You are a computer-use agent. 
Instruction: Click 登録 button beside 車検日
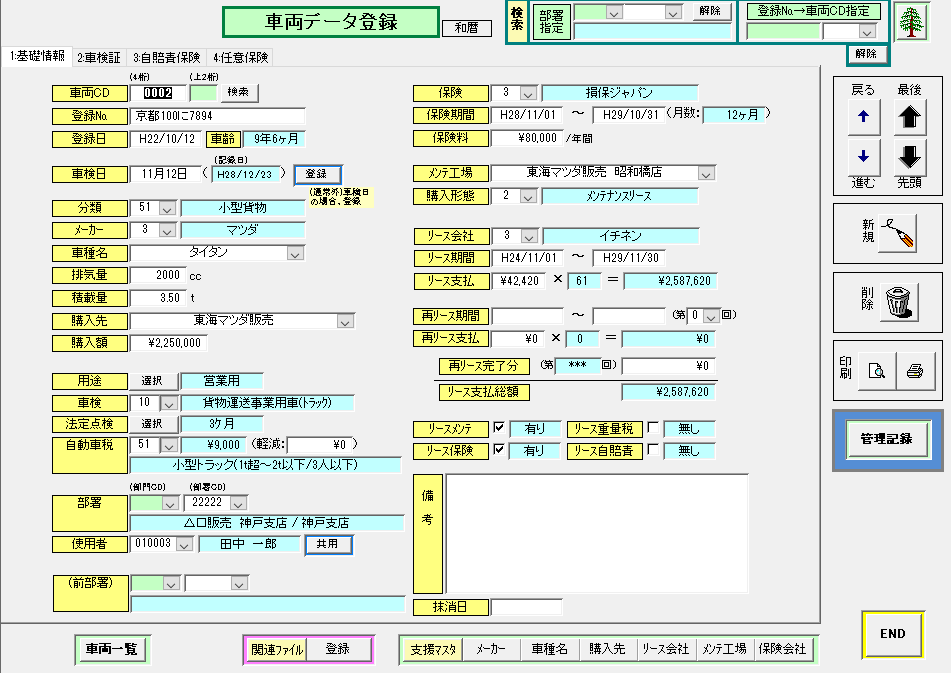(x=317, y=174)
